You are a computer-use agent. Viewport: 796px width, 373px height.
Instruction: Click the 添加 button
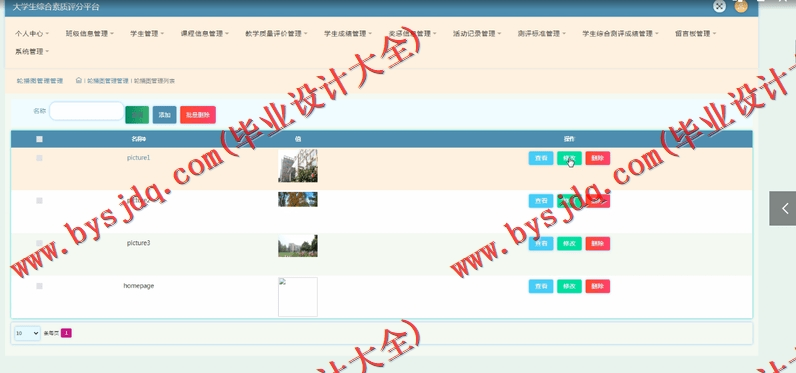(164, 115)
